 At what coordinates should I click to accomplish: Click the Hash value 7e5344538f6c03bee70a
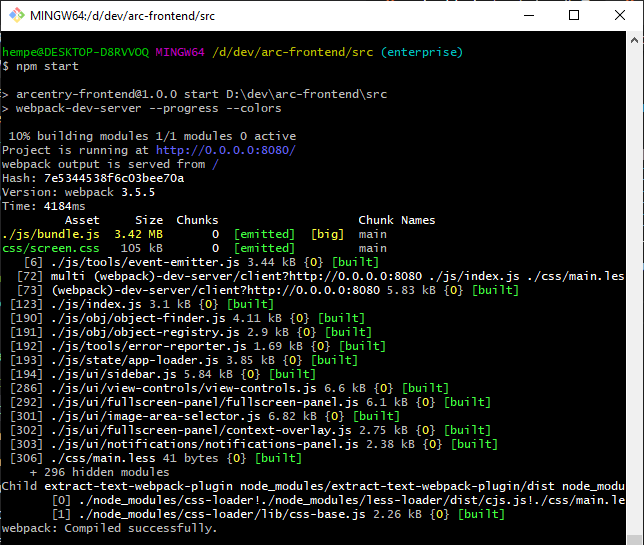114,178
